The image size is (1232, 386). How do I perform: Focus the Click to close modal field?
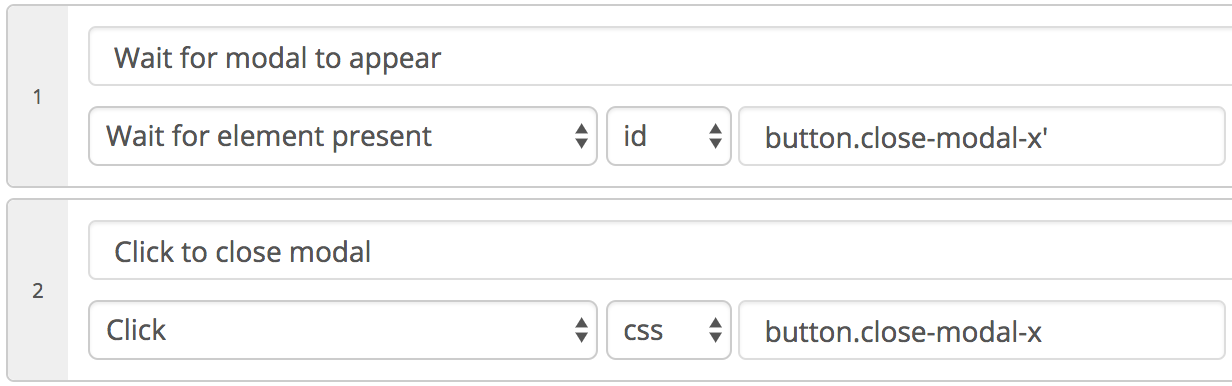[x=660, y=251]
